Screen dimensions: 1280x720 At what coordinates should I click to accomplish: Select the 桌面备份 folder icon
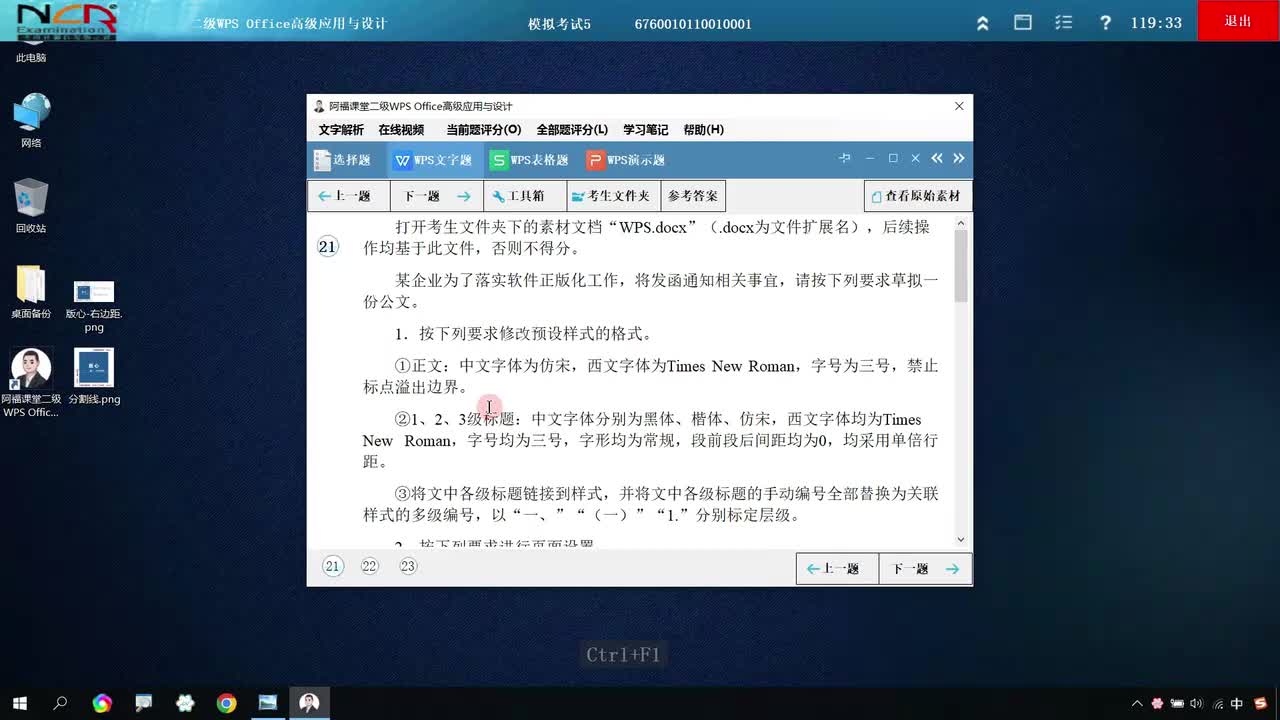click(31, 292)
